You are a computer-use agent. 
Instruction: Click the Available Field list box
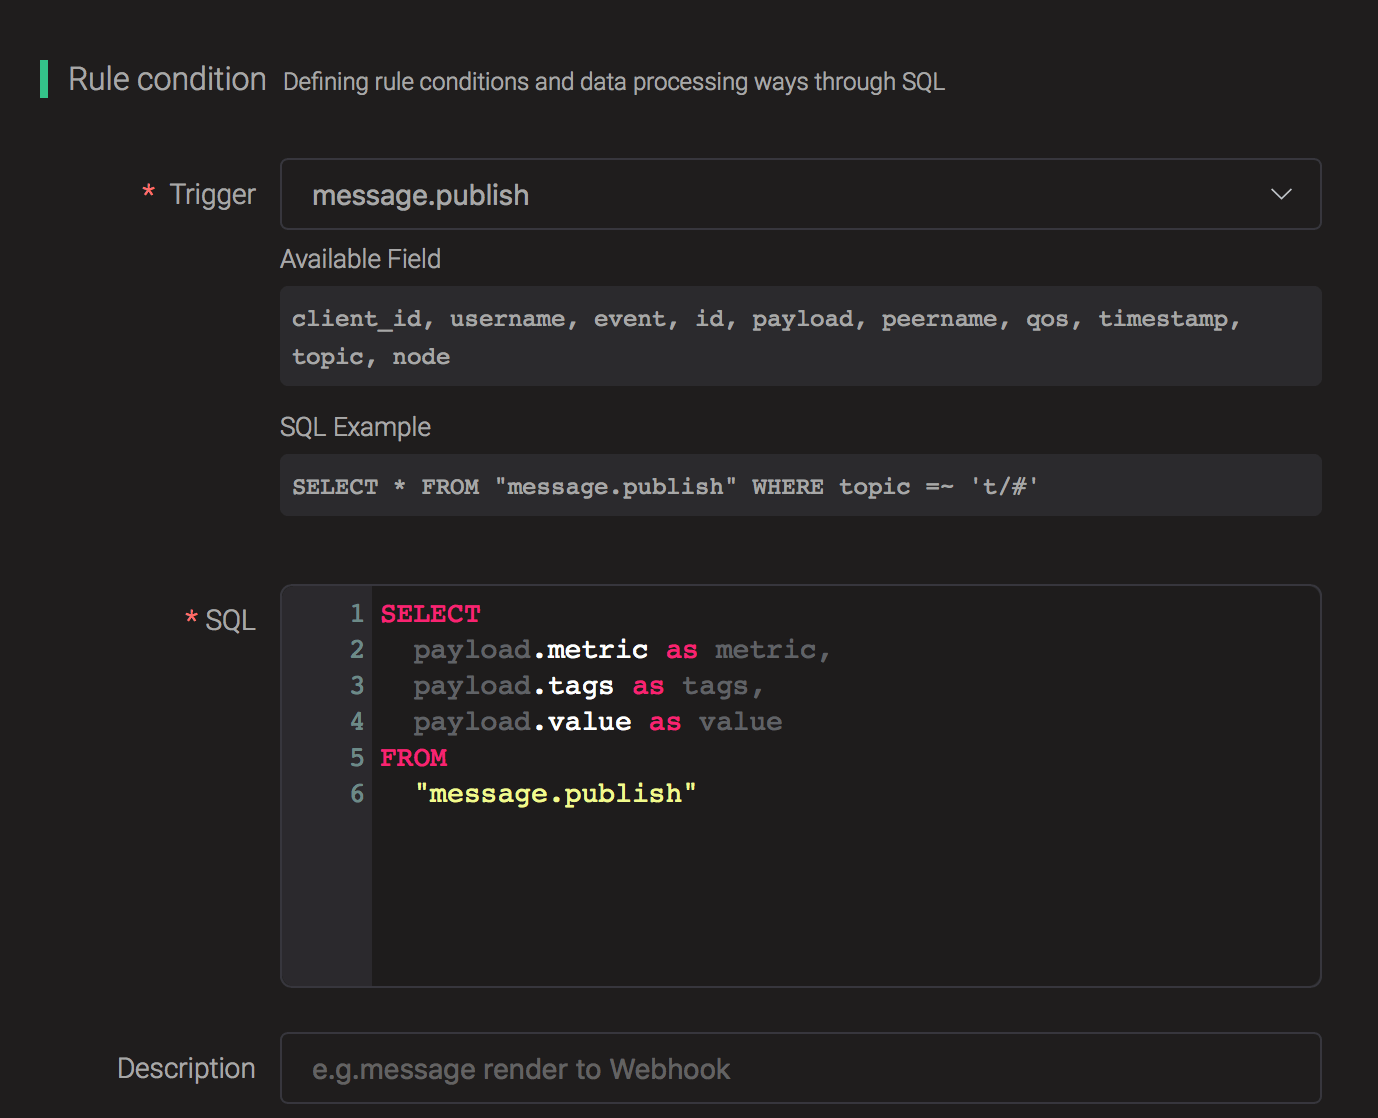pos(800,337)
